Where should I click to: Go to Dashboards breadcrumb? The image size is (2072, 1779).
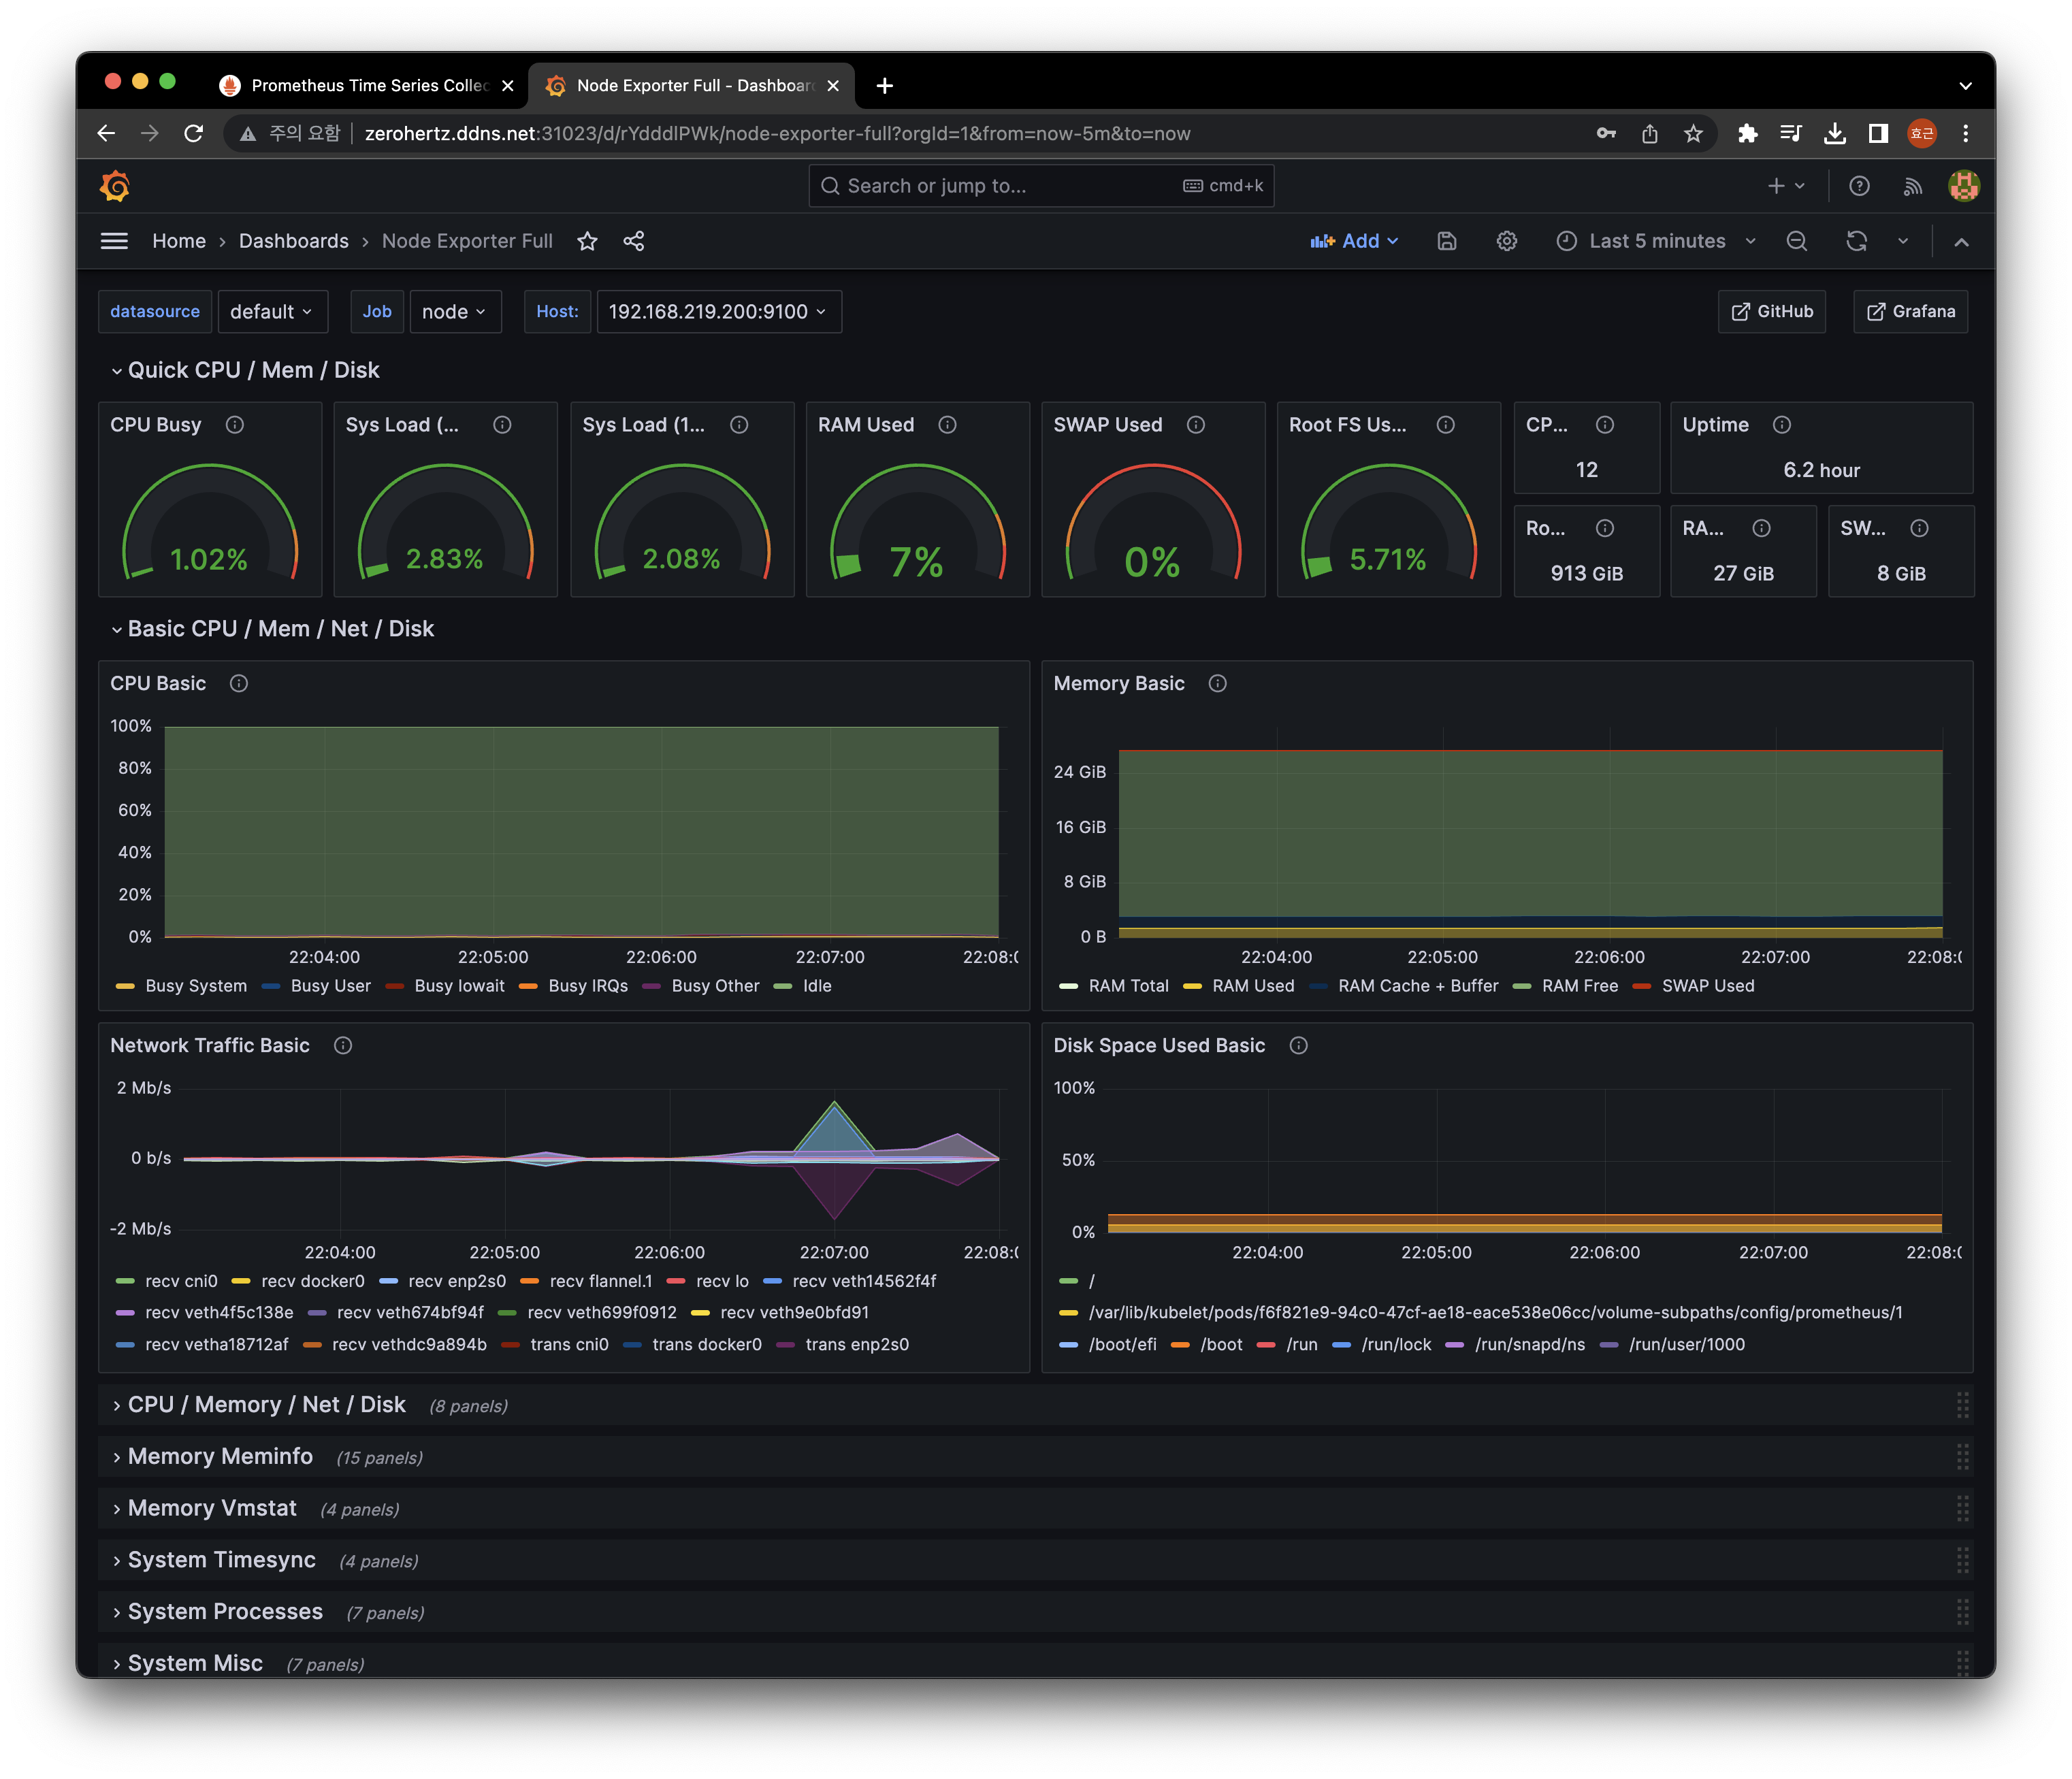pyautogui.click(x=294, y=241)
